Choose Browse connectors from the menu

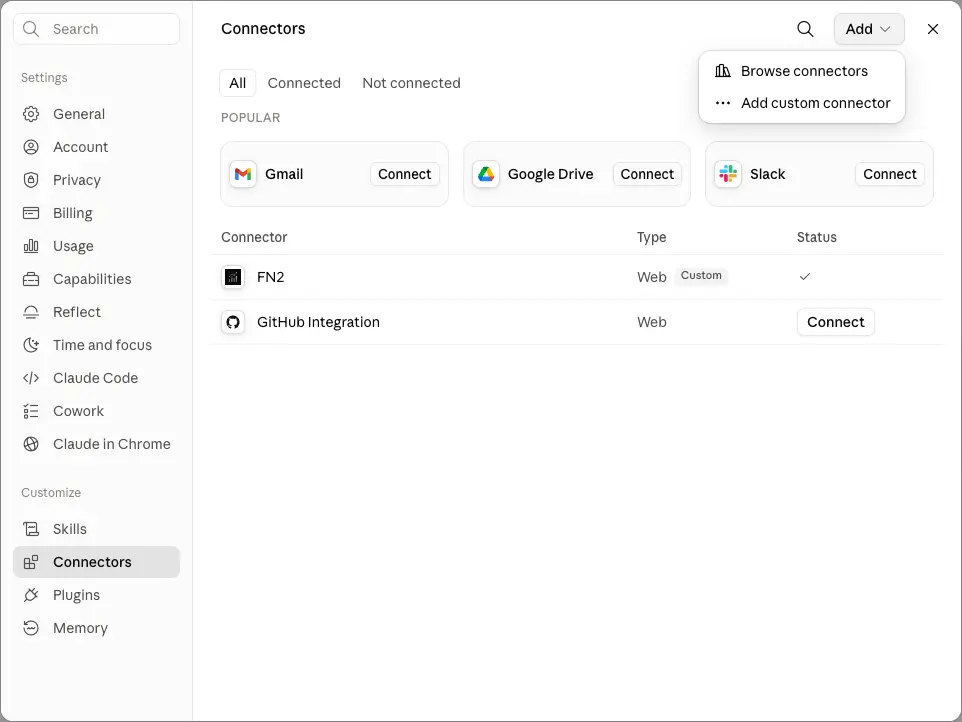coord(802,71)
